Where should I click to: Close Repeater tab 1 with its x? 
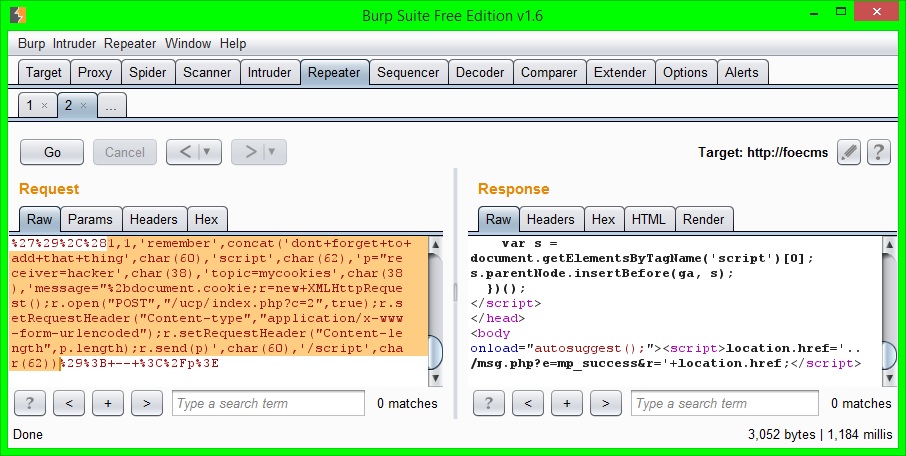[x=44, y=106]
